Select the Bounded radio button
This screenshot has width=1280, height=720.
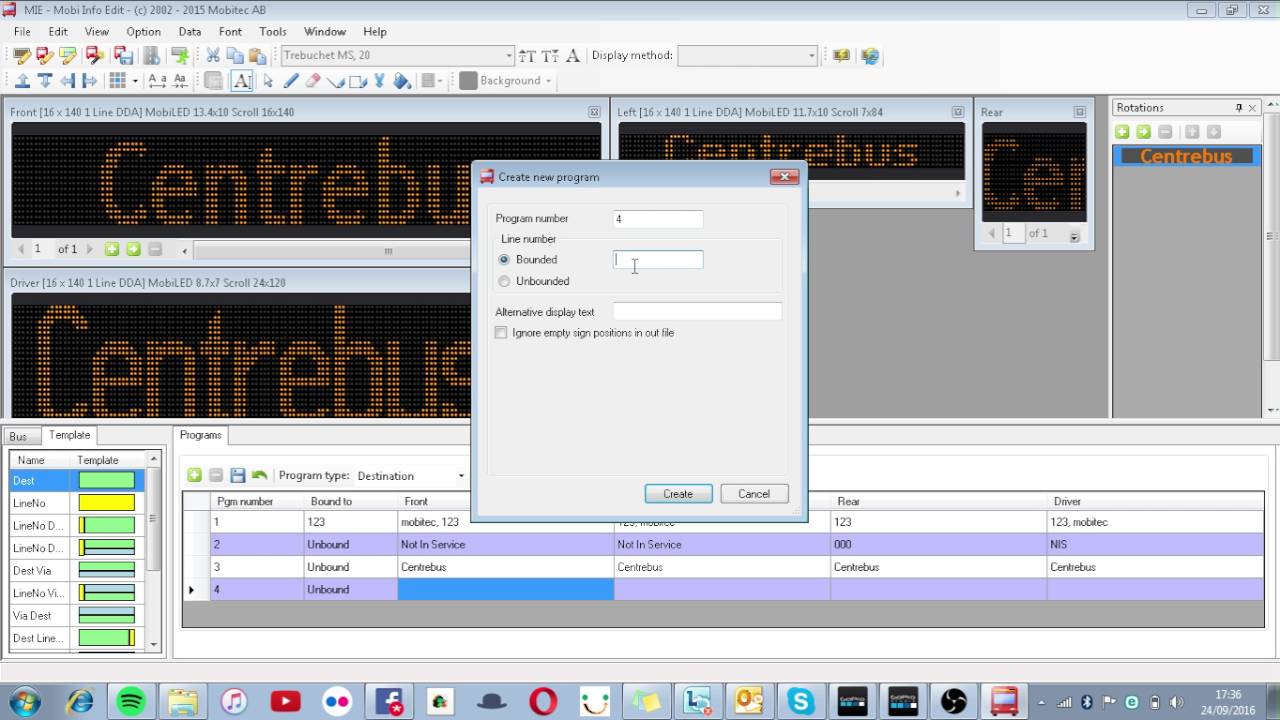(504, 260)
